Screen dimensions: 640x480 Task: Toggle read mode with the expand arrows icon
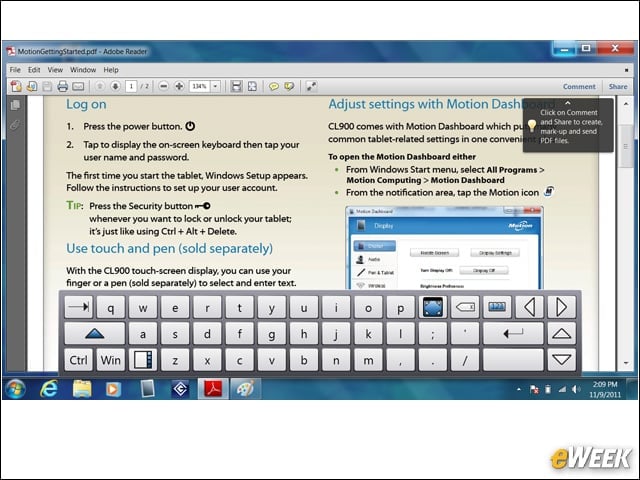pos(311,86)
